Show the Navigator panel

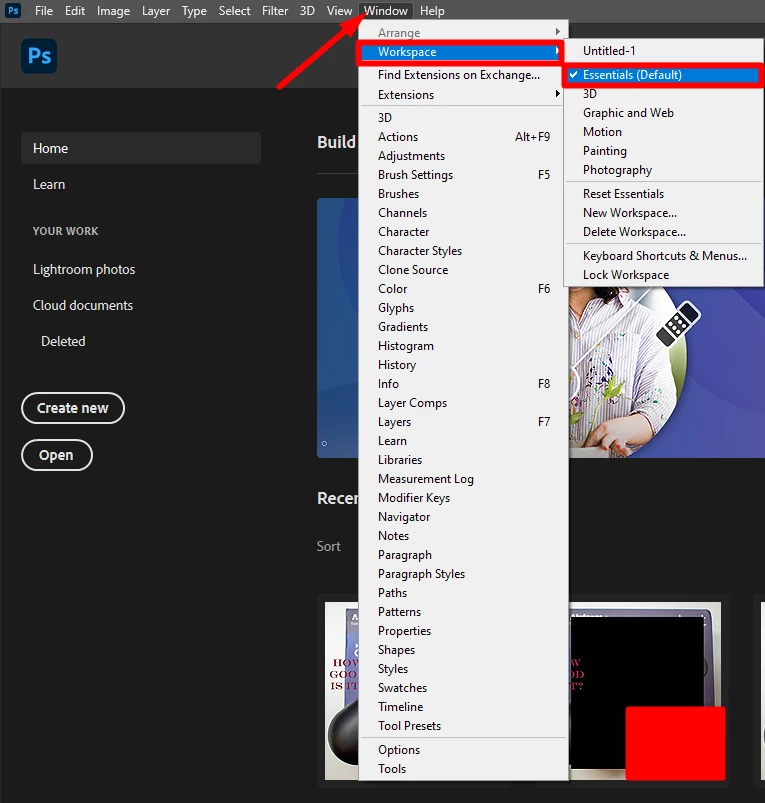(463, 516)
